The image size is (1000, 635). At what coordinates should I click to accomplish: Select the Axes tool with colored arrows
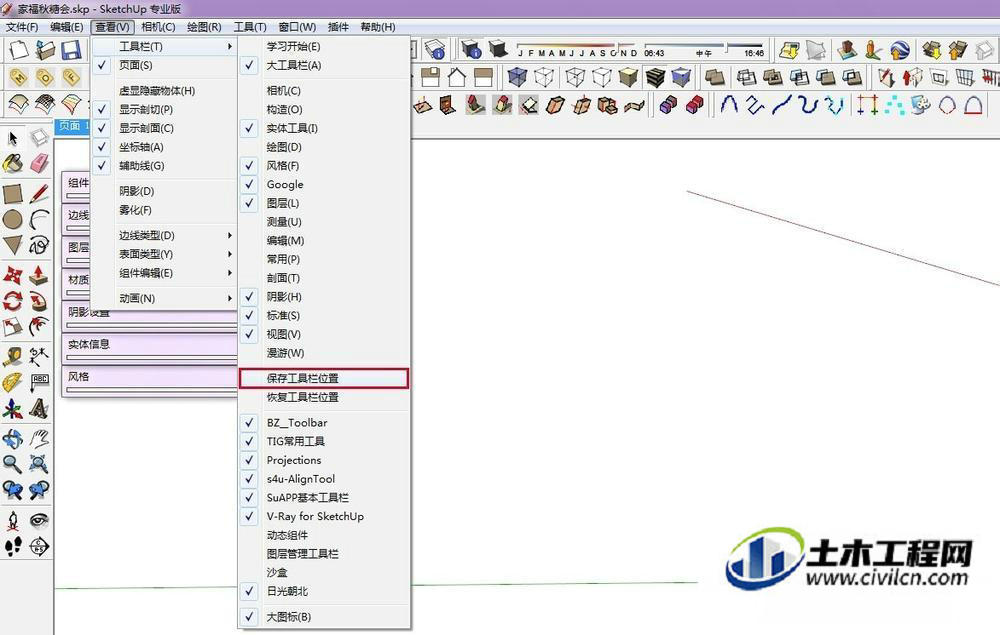coord(13,408)
